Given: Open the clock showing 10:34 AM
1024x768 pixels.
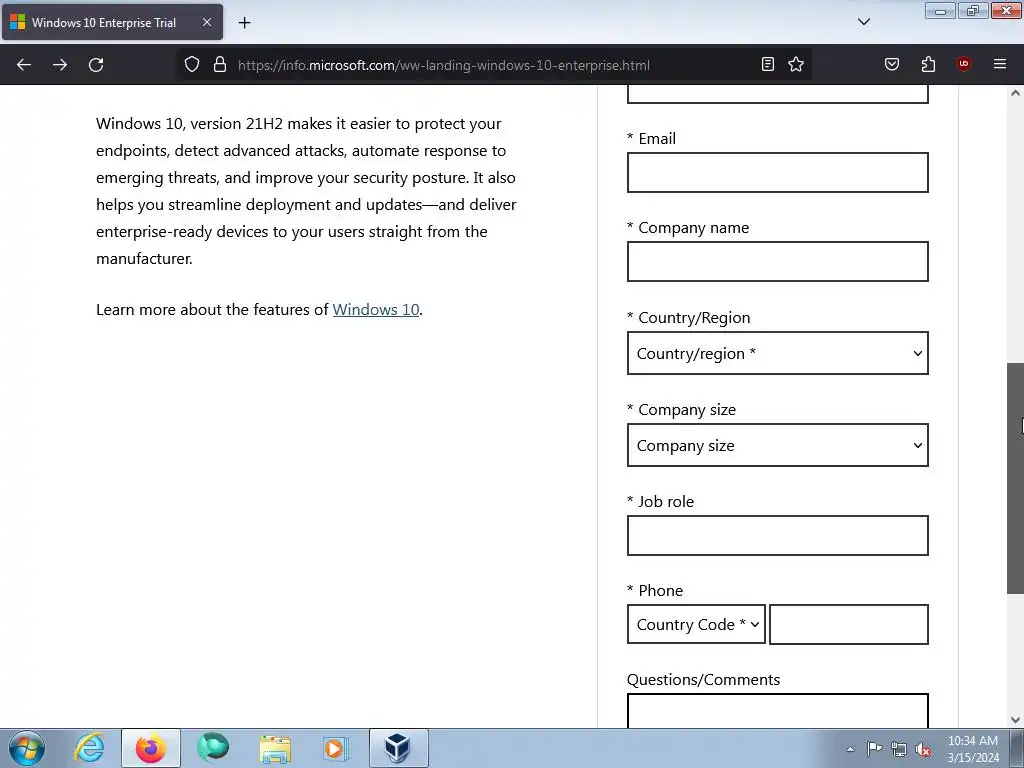Looking at the screenshot, I should [x=973, y=749].
